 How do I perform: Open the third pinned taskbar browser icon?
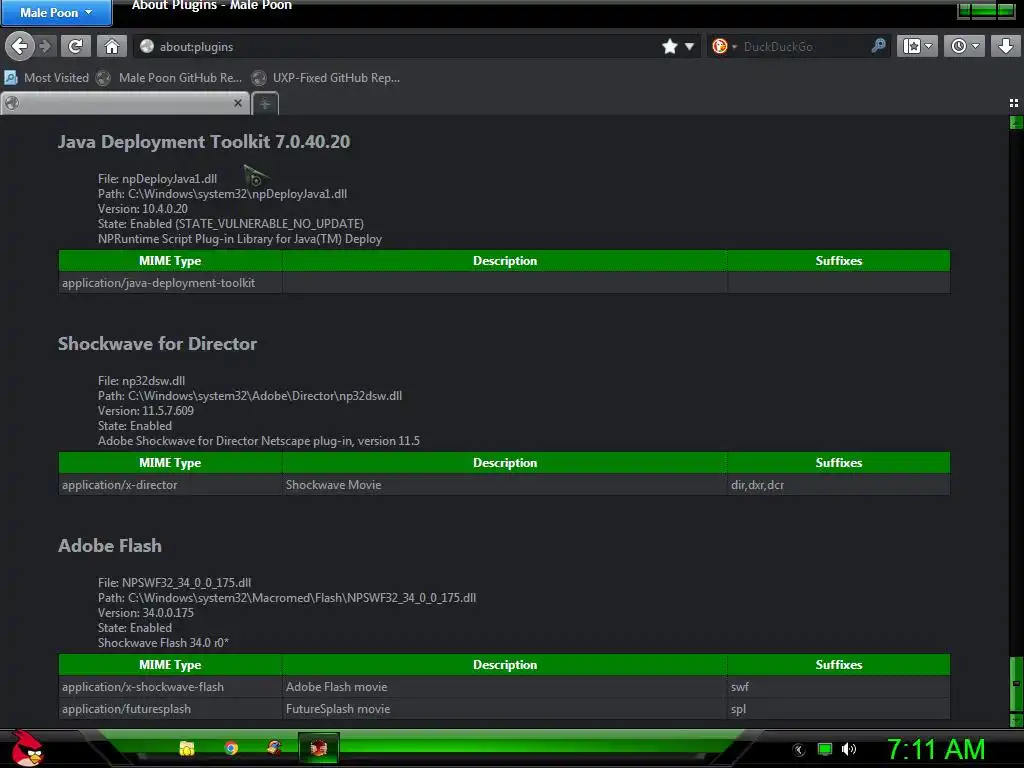click(274, 748)
